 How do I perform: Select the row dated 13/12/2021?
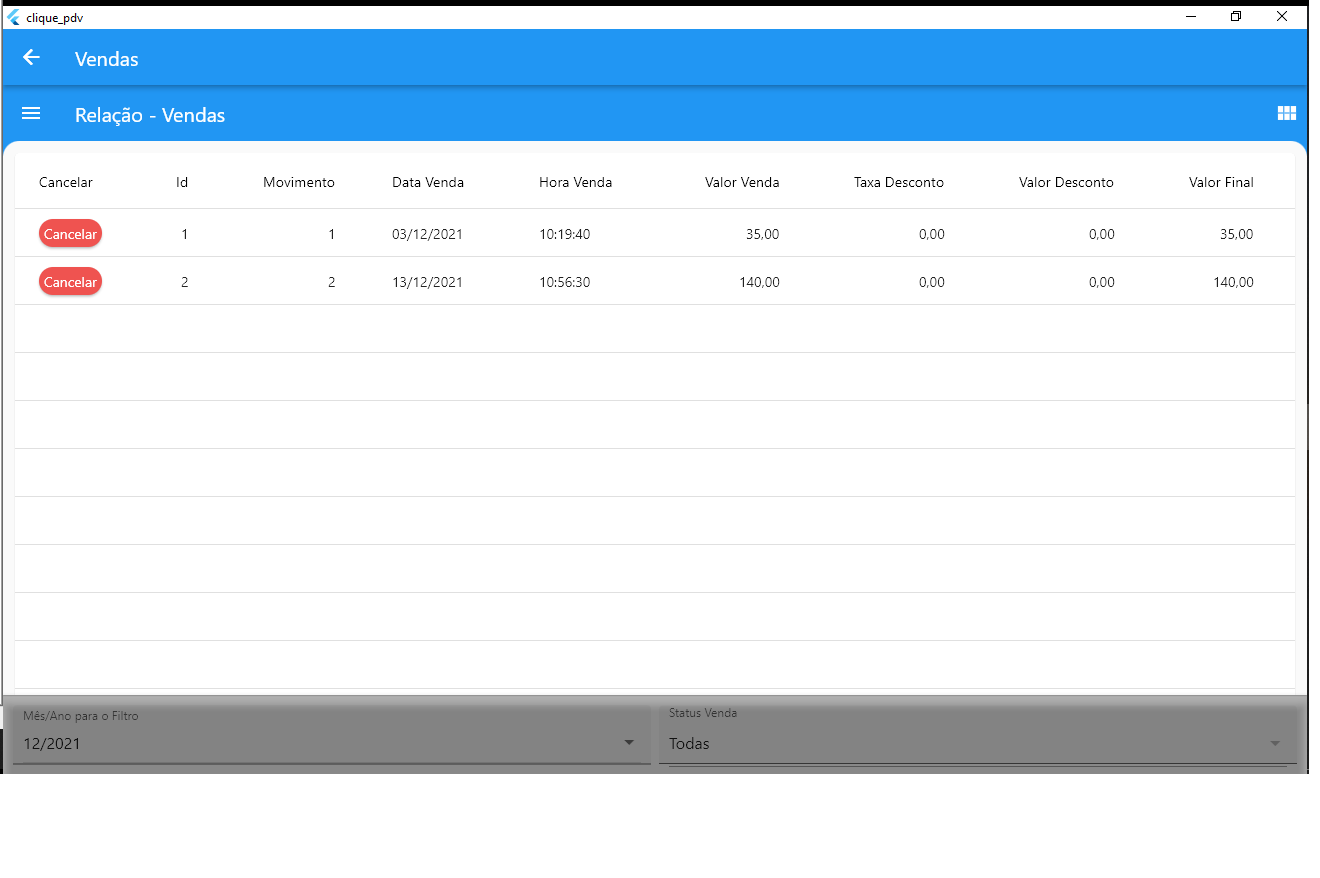[427, 283]
